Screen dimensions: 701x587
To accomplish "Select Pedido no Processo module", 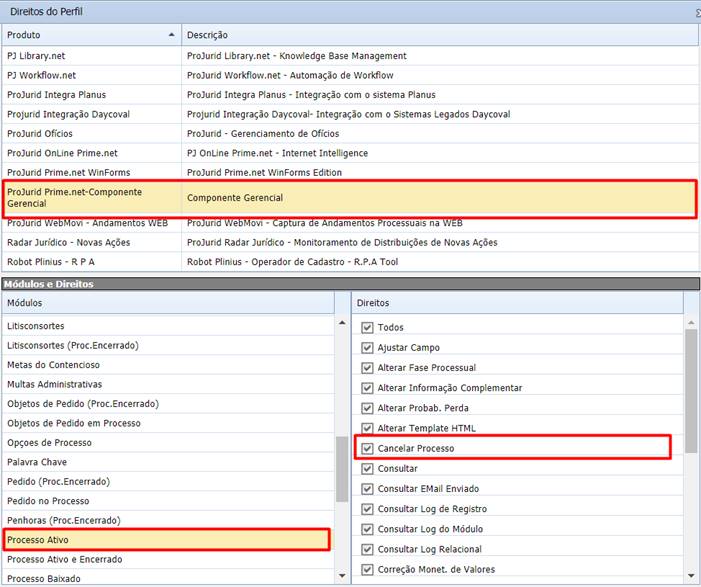I will [168, 501].
